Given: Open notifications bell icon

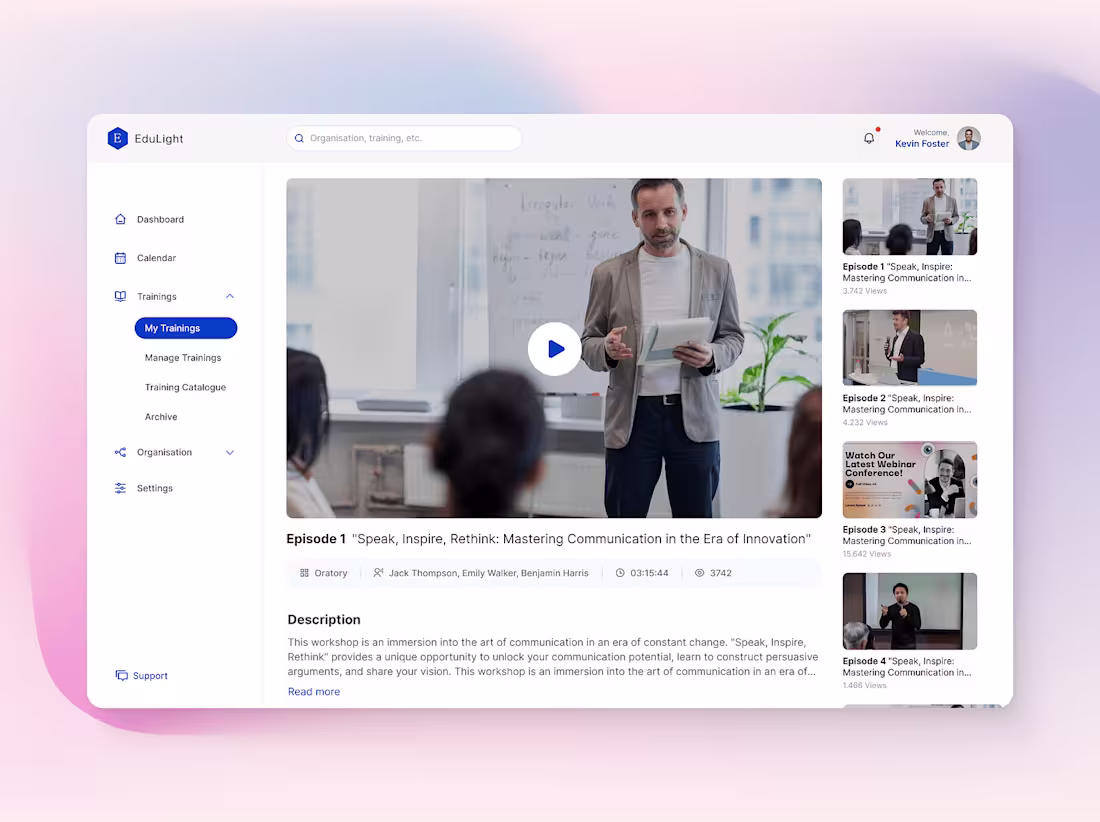Looking at the screenshot, I should point(869,138).
